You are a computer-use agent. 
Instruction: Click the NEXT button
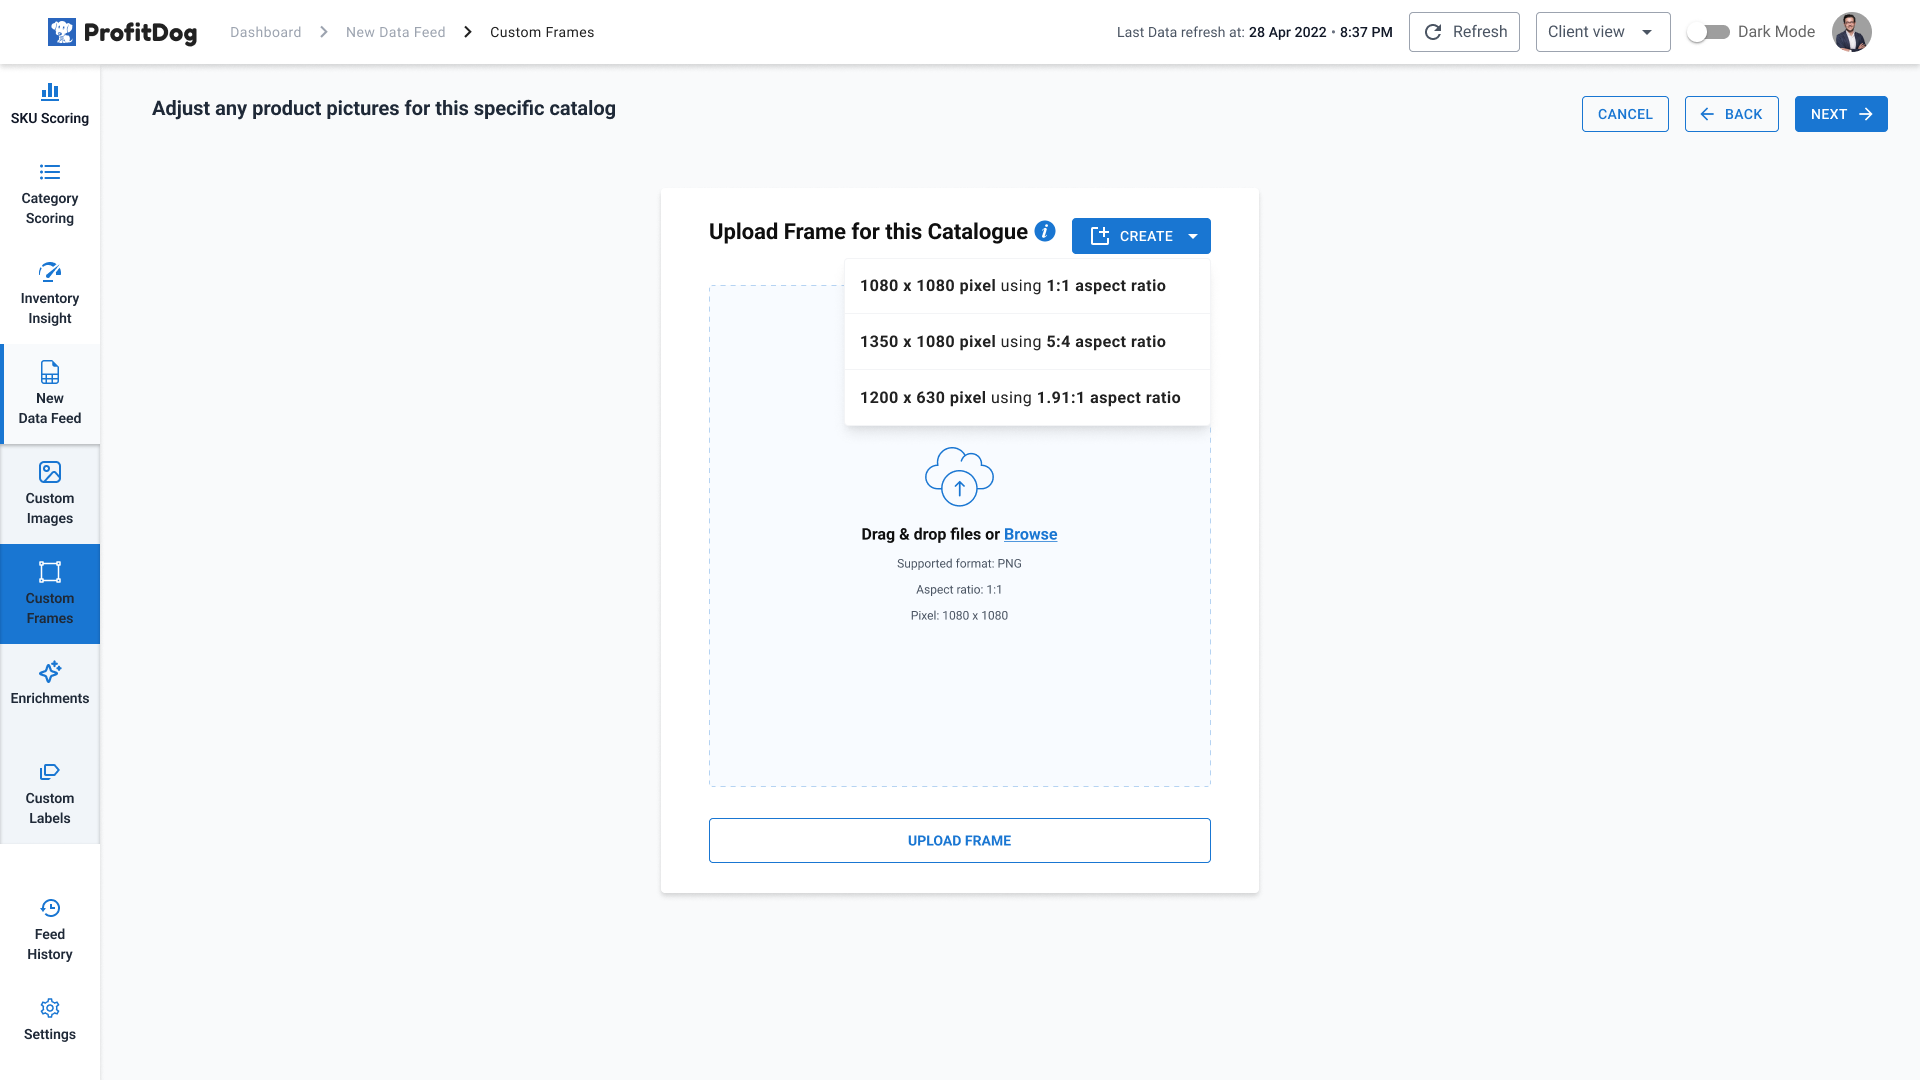coord(1841,114)
